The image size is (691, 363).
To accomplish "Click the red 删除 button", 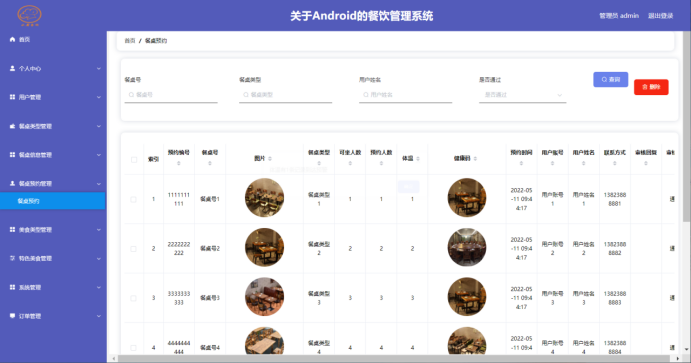I will [x=651, y=87].
